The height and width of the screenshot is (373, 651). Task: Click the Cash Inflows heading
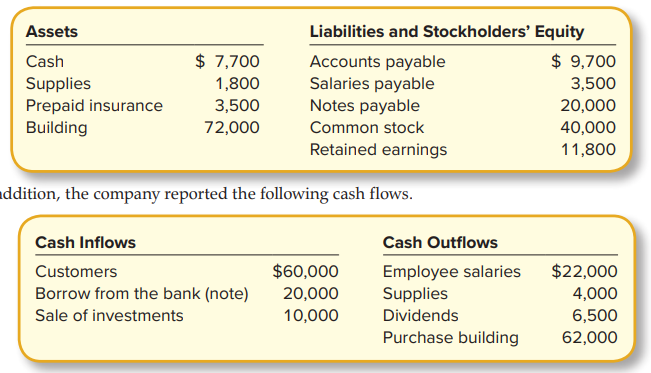[86, 243]
